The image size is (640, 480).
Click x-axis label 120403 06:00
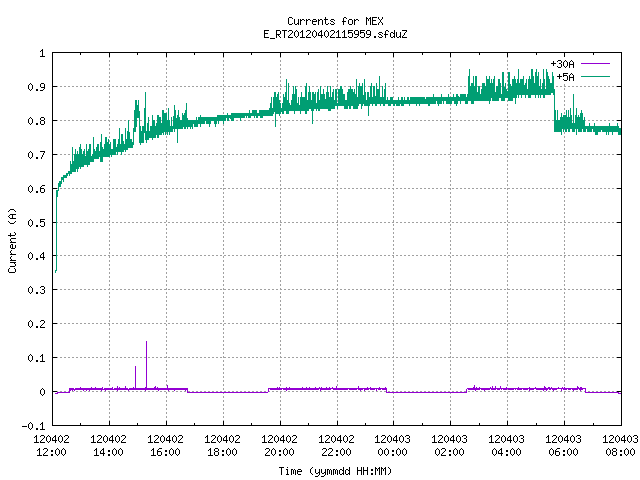click(563, 446)
